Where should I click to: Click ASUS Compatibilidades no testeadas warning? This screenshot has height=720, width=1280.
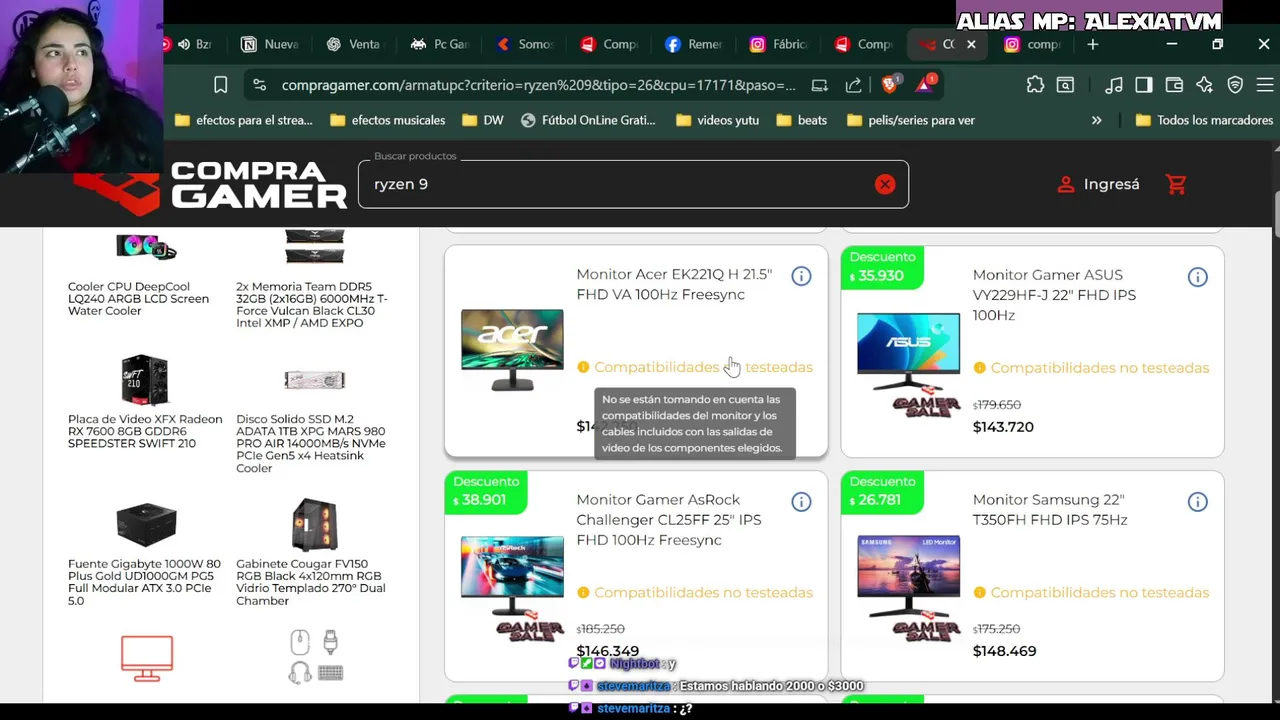coord(1091,368)
